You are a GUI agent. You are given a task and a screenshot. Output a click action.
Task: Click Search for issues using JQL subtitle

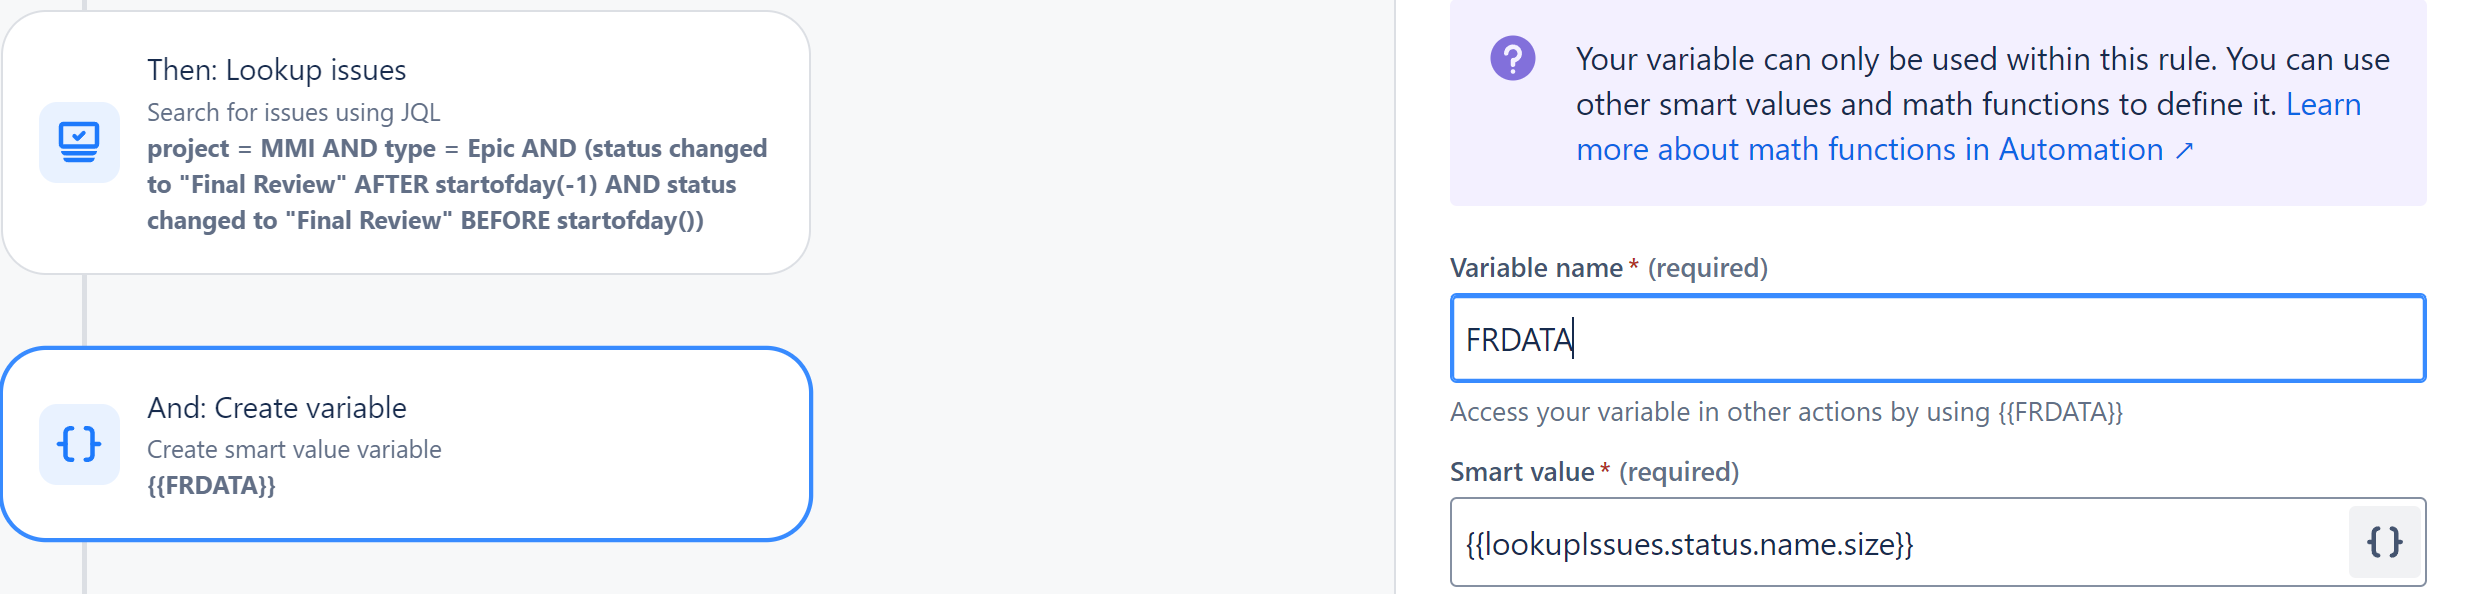click(x=294, y=112)
